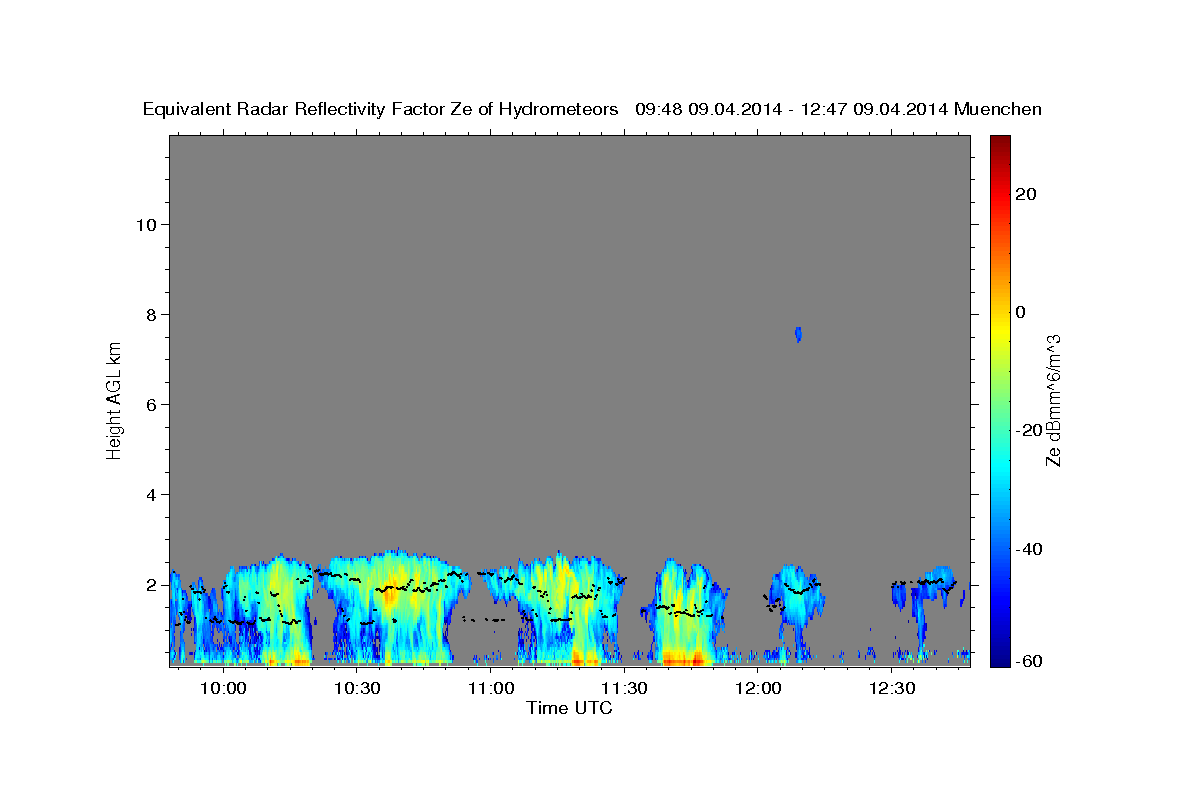Viewport: 1200px width, 800px height.
Task: Click the colorbar value label -60
Action: tap(1028, 661)
